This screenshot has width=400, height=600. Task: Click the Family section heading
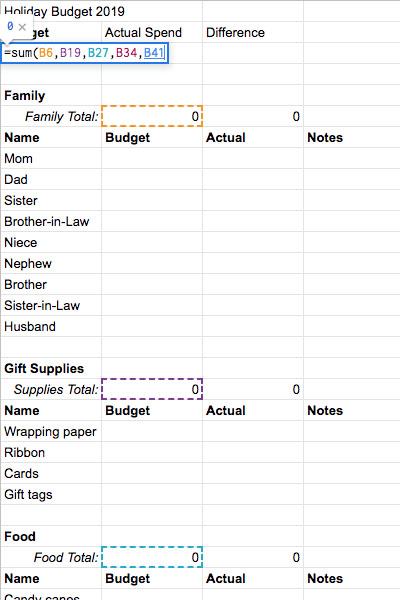(24, 96)
